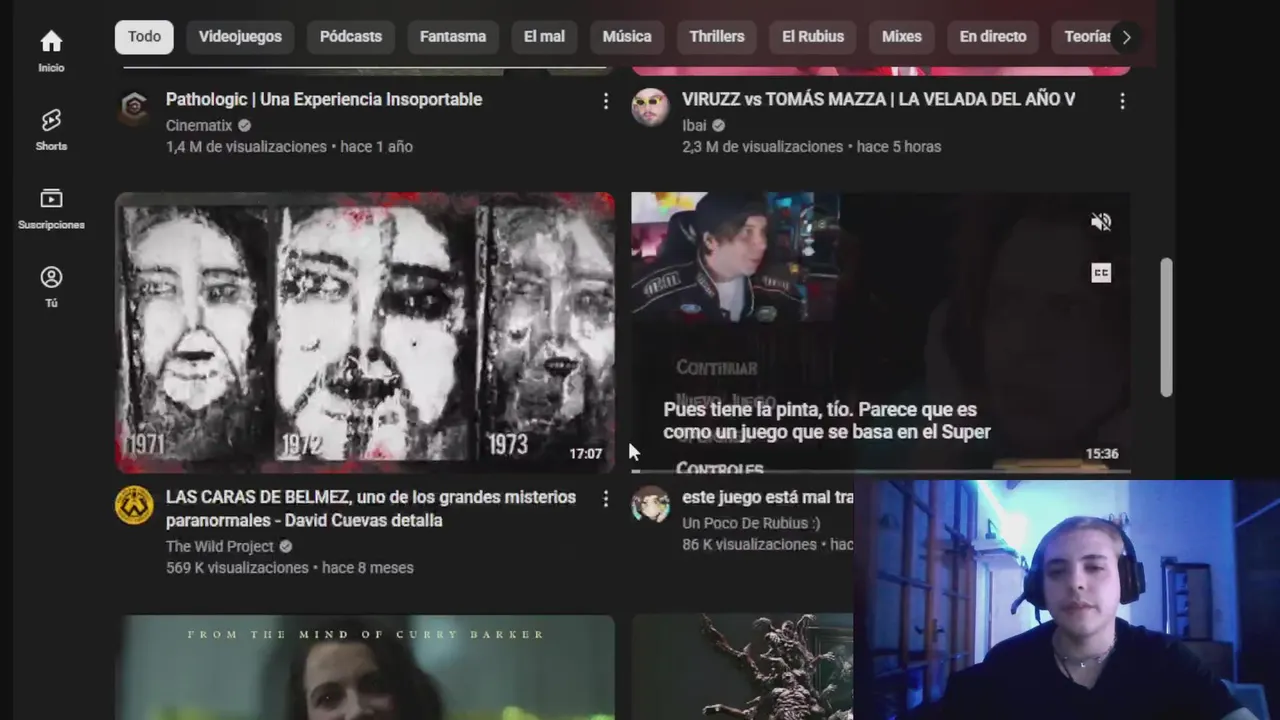The image size is (1280, 720).
Task: Open Ibai channel avatar
Action: click(x=650, y=107)
